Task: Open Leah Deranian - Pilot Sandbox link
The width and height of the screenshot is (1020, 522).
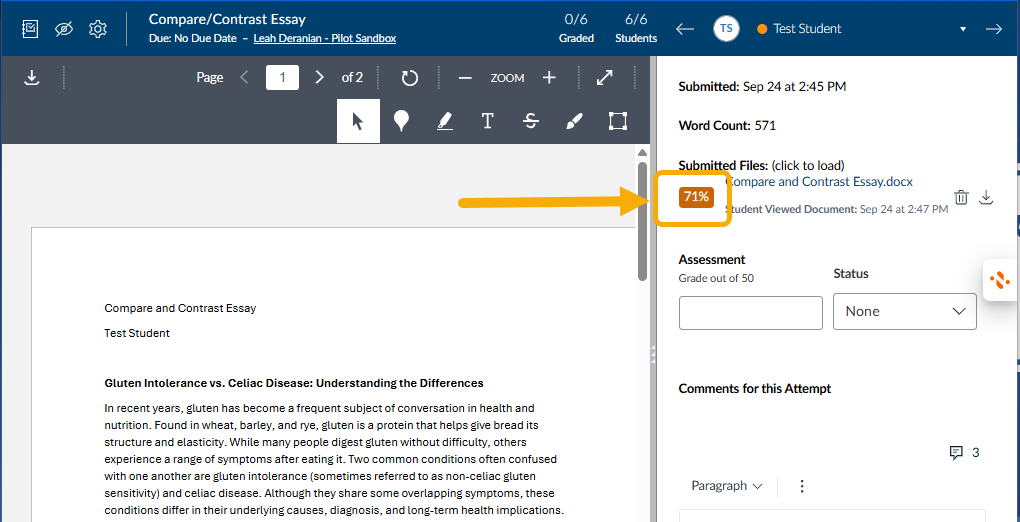Action: point(325,38)
